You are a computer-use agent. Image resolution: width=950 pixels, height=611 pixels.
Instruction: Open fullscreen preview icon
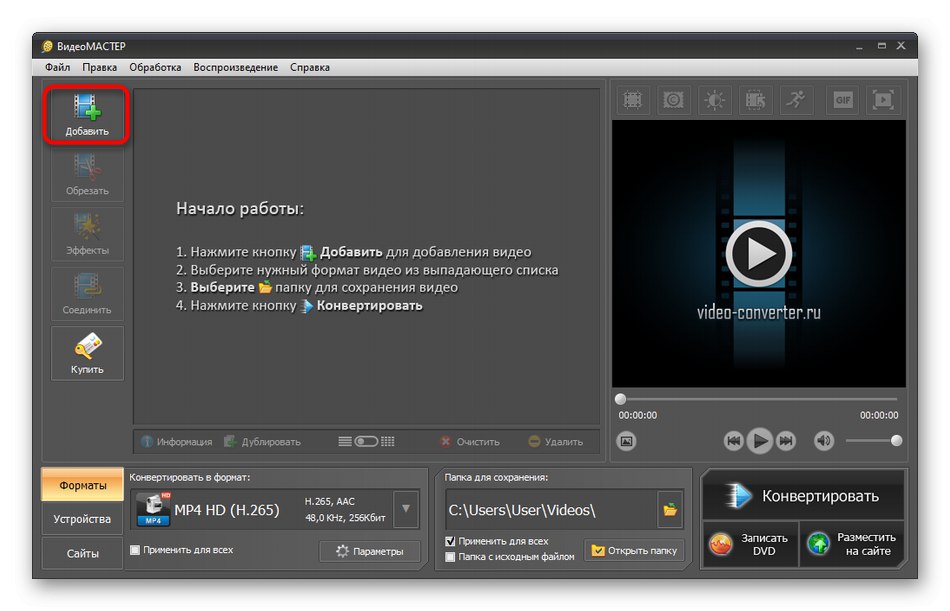pos(883,99)
